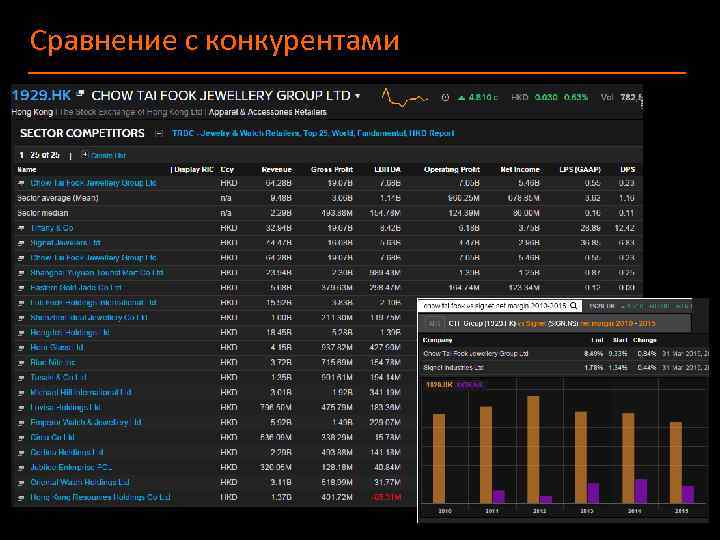The width and height of the screenshot is (720, 540).
Task: Open the TRBC Jewelry & Watch Retailers report link
Action: [x=313, y=133]
